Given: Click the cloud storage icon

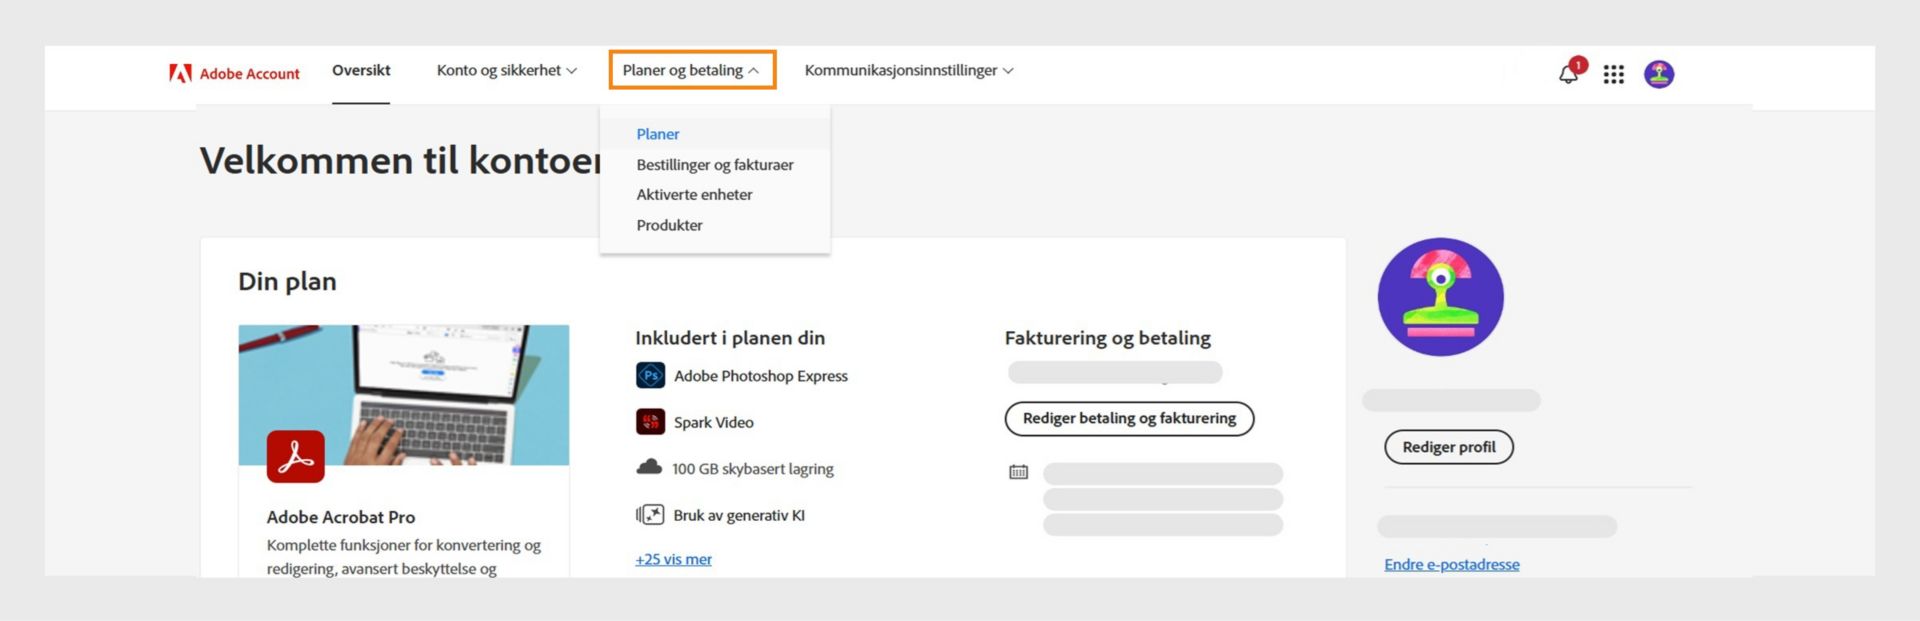Looking at the screenshot, I should (649, 467).
